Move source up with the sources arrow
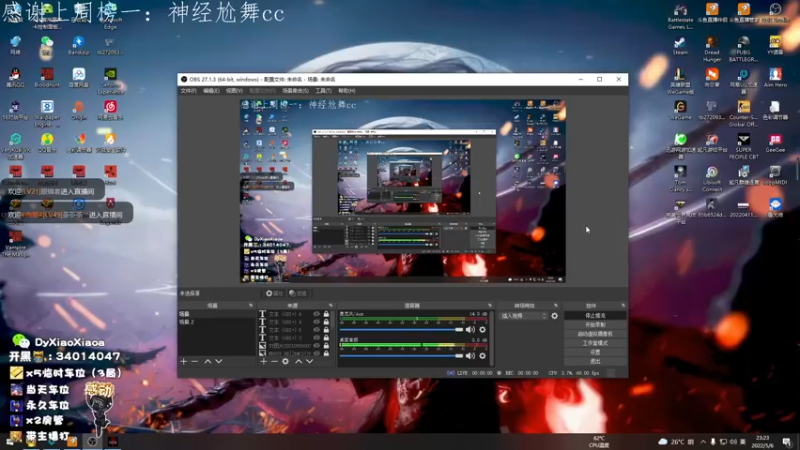Screen dimensions: 800x450 (298, 361)
